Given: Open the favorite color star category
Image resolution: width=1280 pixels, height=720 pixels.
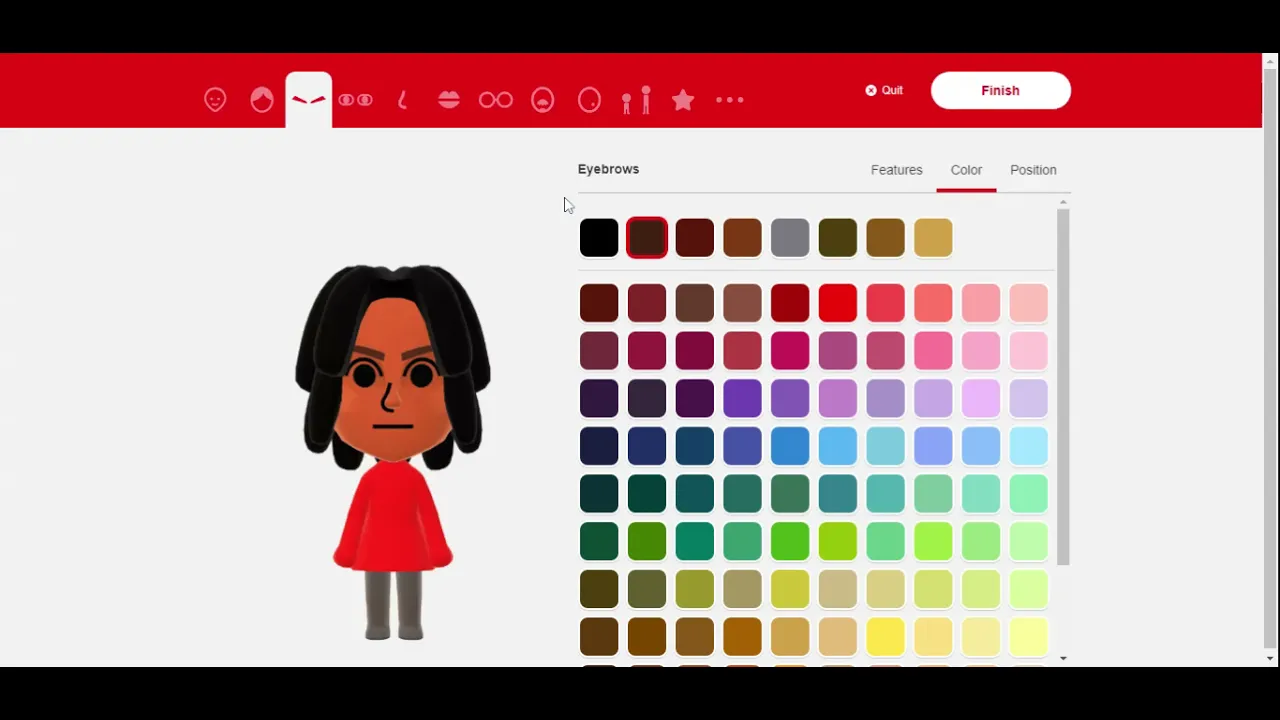Looking at the screenshot, I should [x=683, y=100].
